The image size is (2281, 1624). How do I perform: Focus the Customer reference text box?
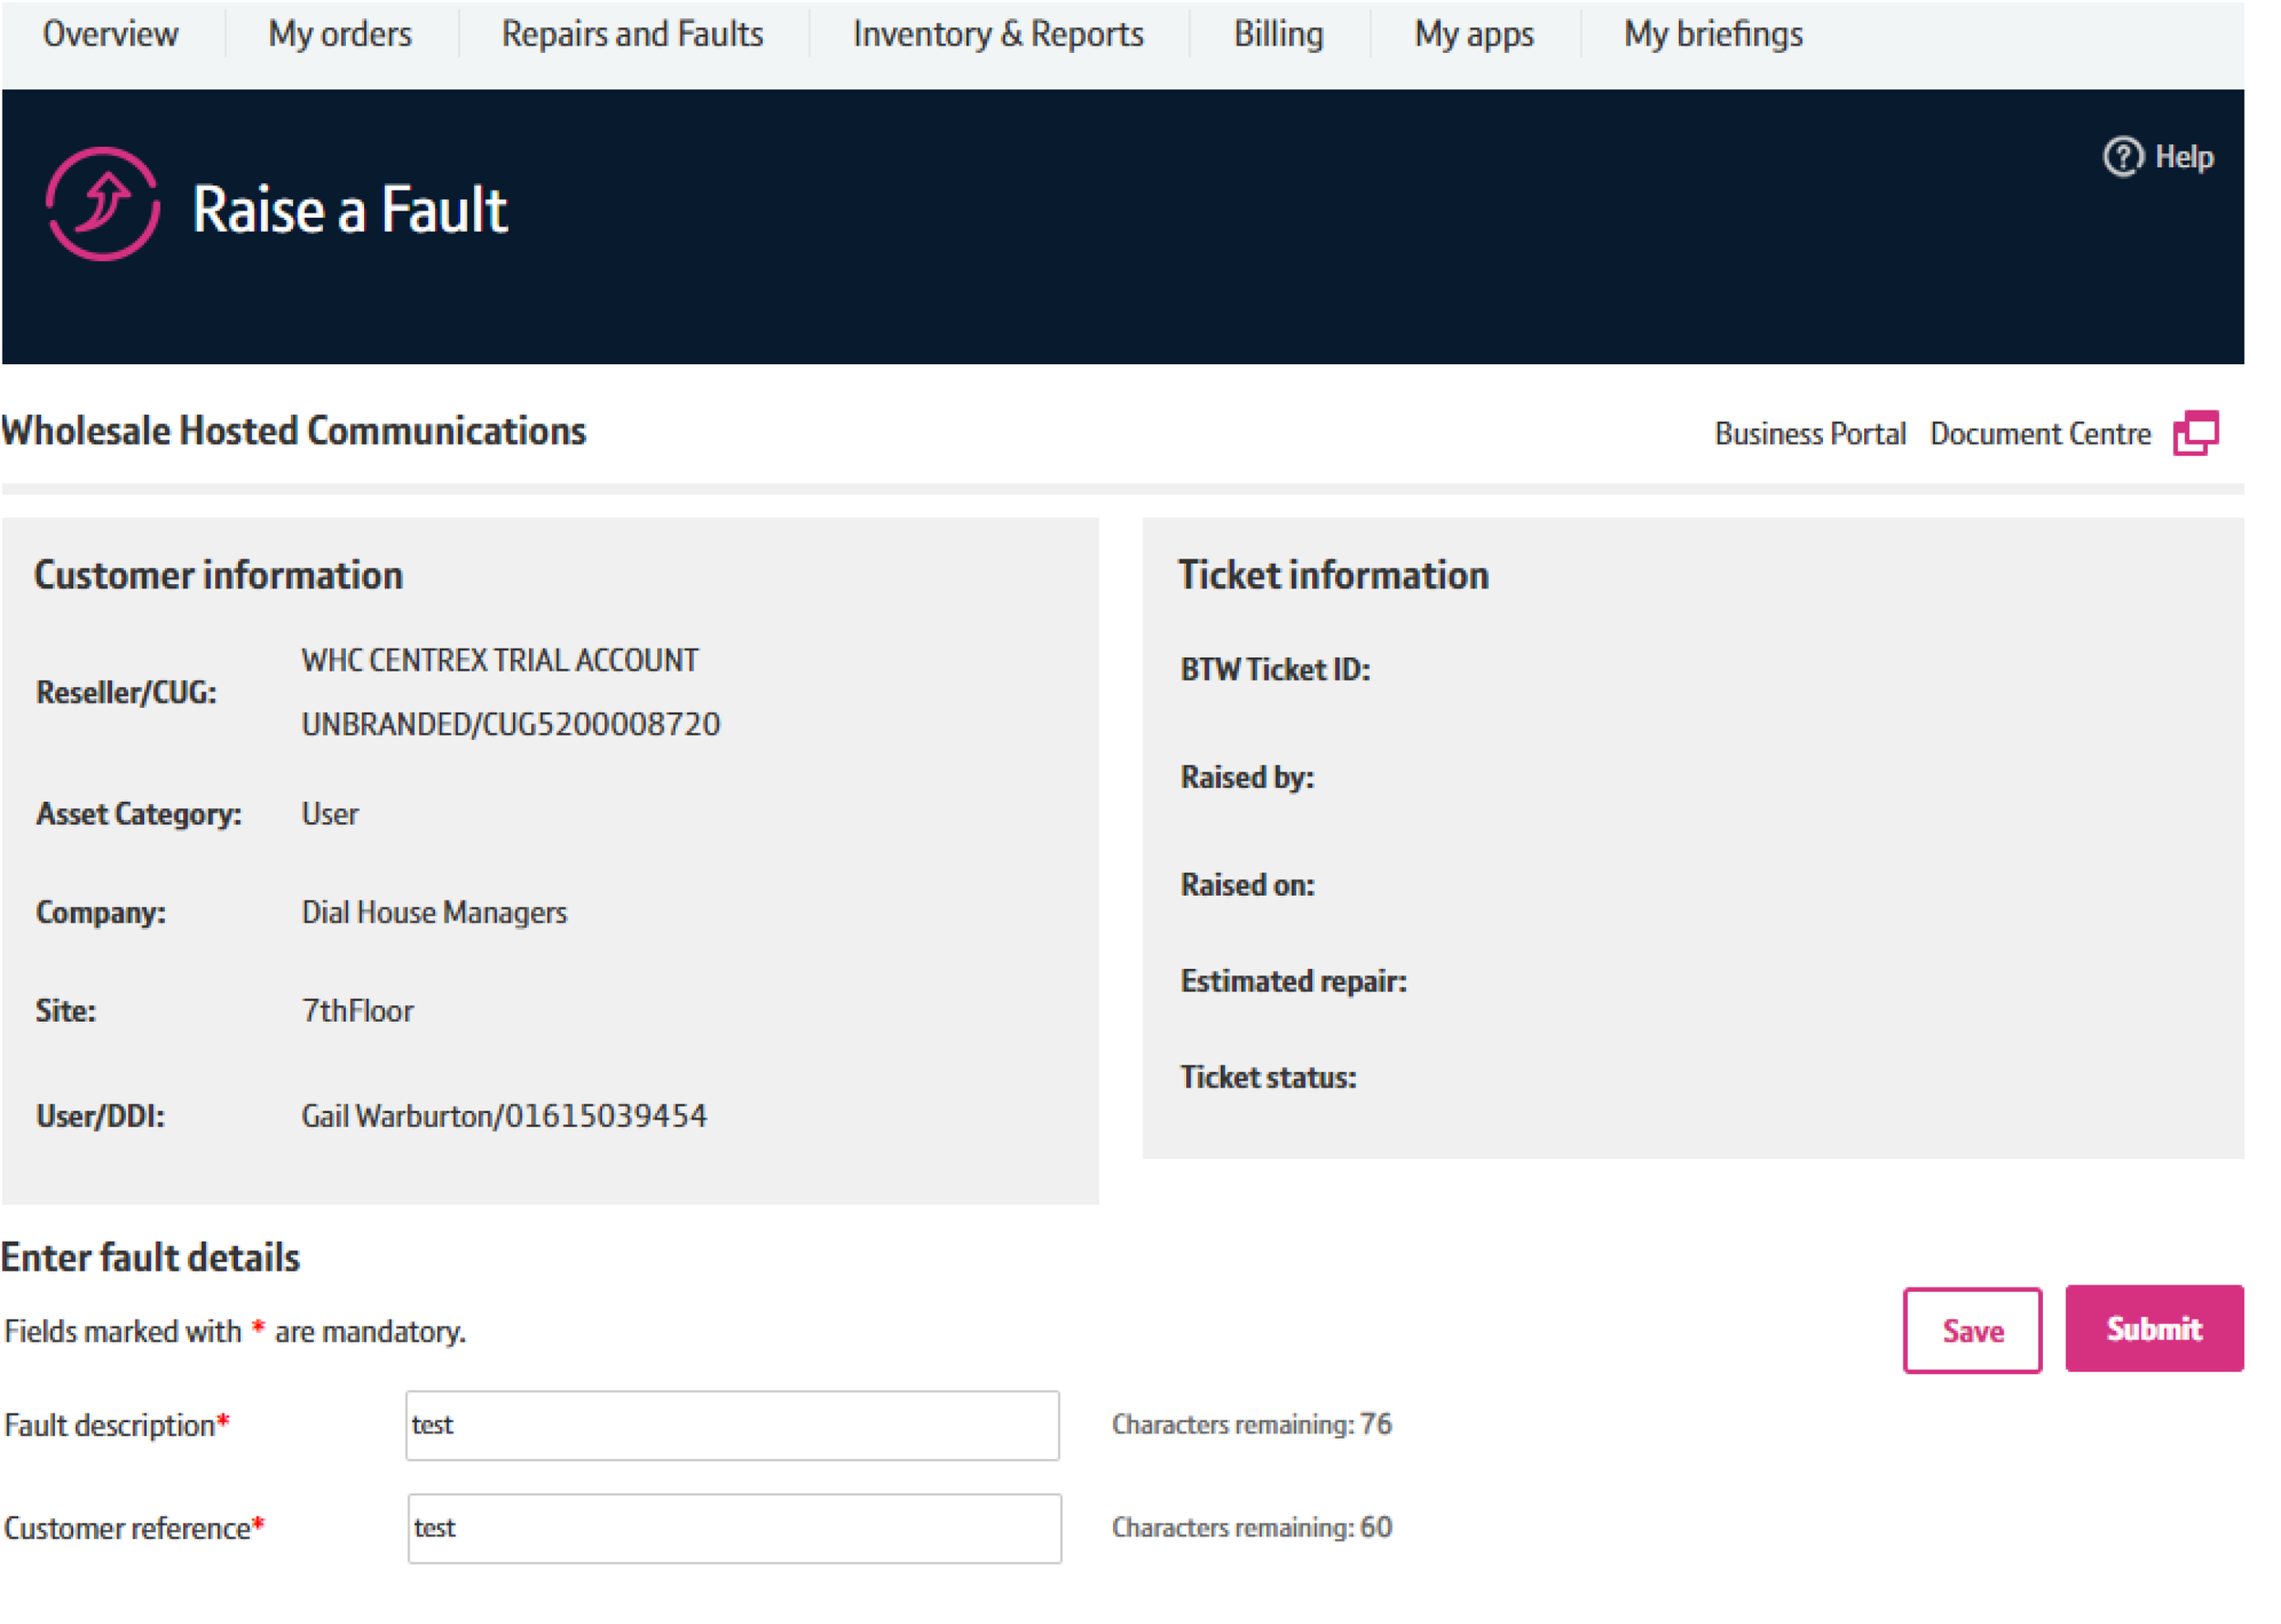[x=734, y=1528]
